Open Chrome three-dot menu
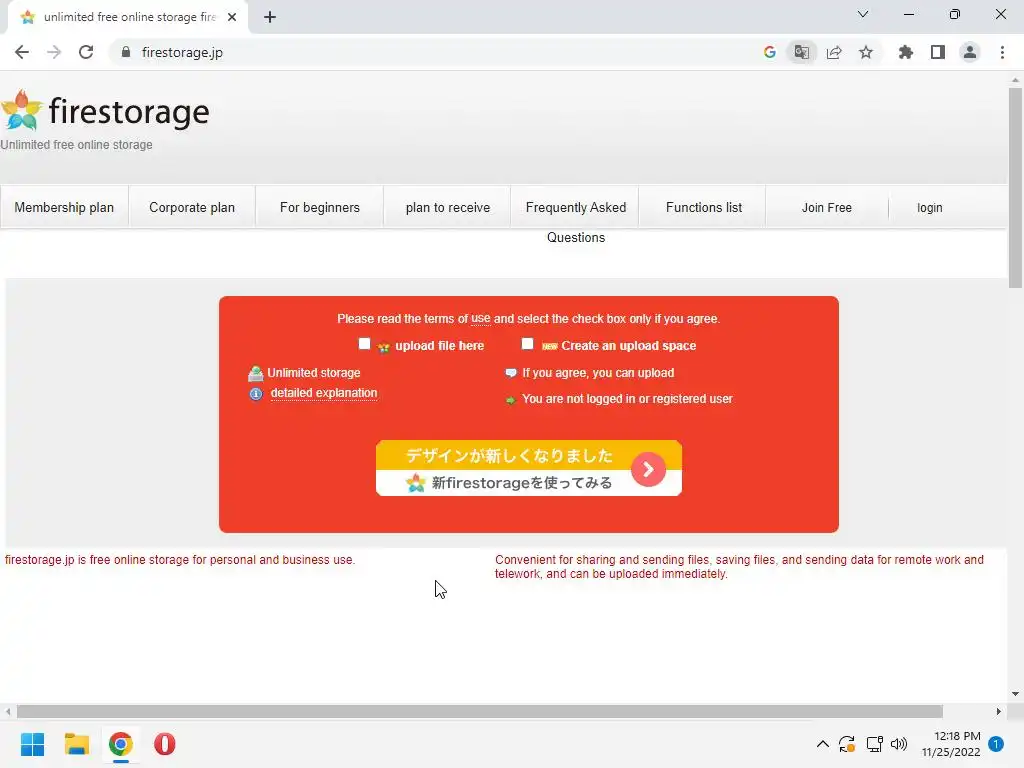Image resolution: width=1024 pixels, height=768 pixels. 1002,52
